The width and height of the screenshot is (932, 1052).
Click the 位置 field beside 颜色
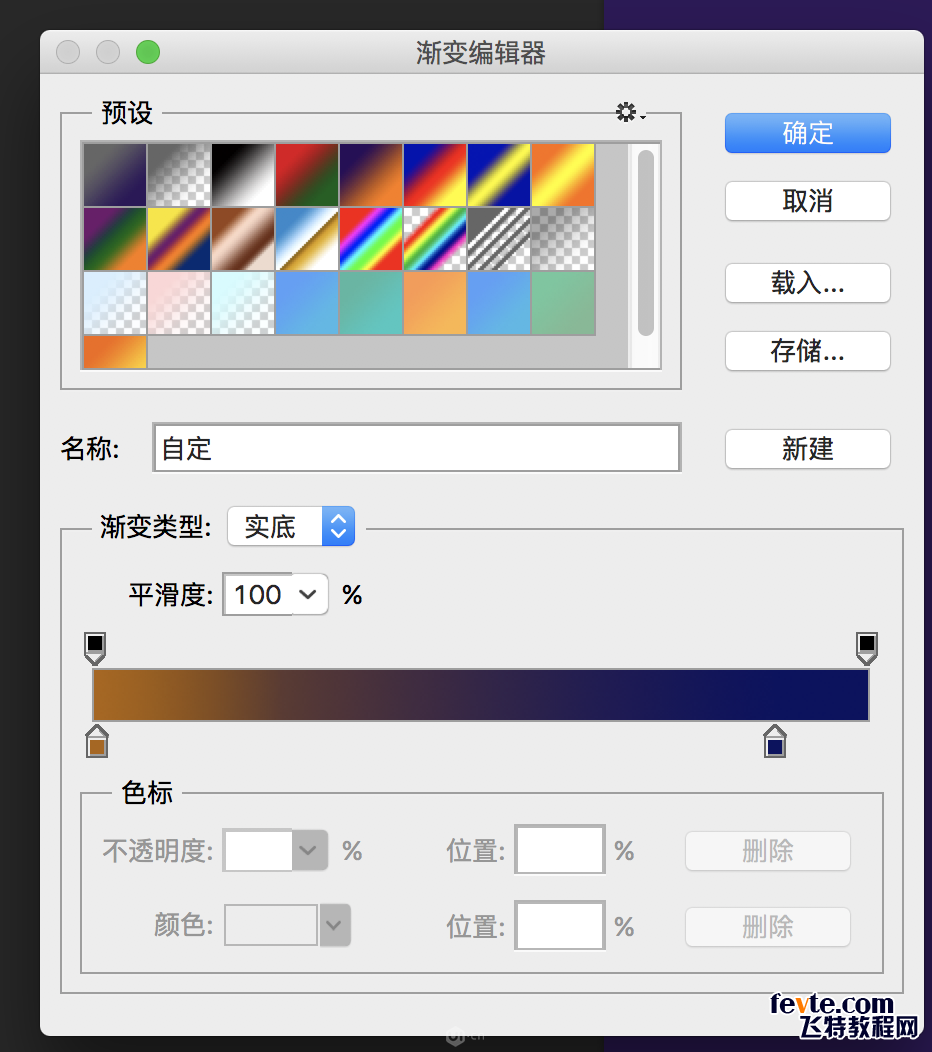[x=560, y=925]
